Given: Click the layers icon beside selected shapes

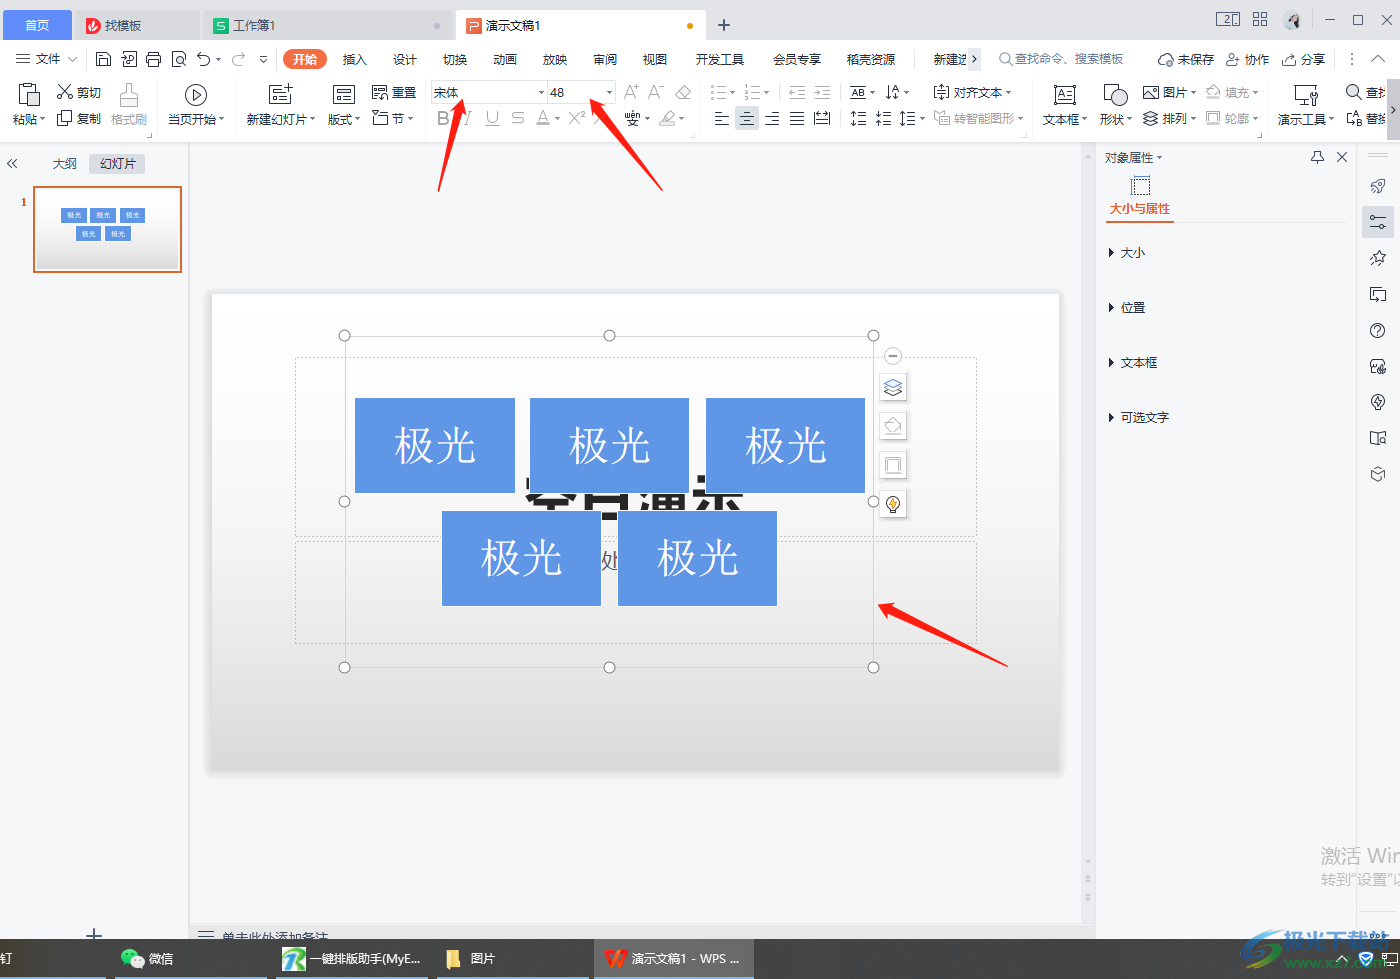Looking at the screenshot, I should click(893, 387).
